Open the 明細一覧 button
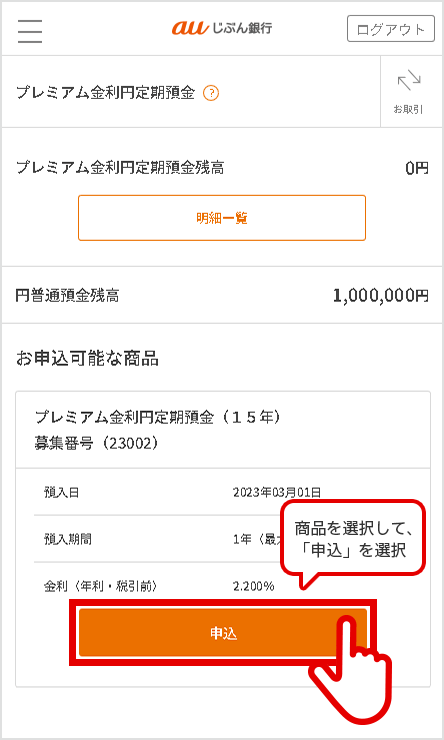This screenshot has width=444, height=740. (x=222, y=218)
